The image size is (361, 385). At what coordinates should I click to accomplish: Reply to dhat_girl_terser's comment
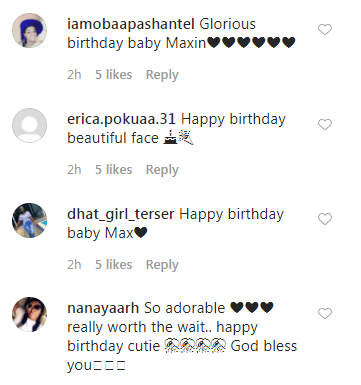click(x=162, y=265)
